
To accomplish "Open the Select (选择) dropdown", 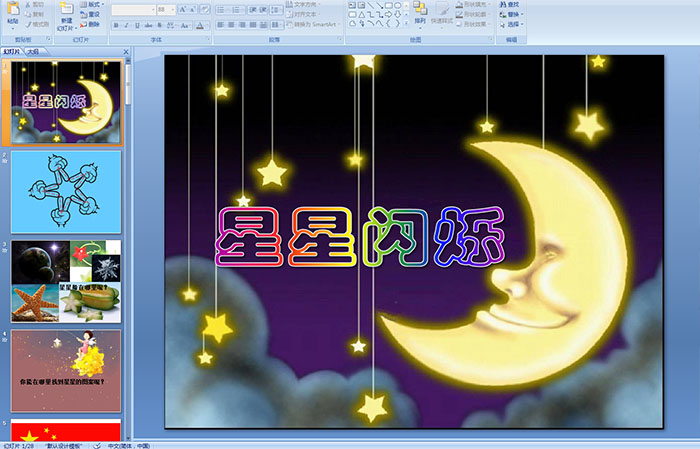I will [x=512, y=24].
